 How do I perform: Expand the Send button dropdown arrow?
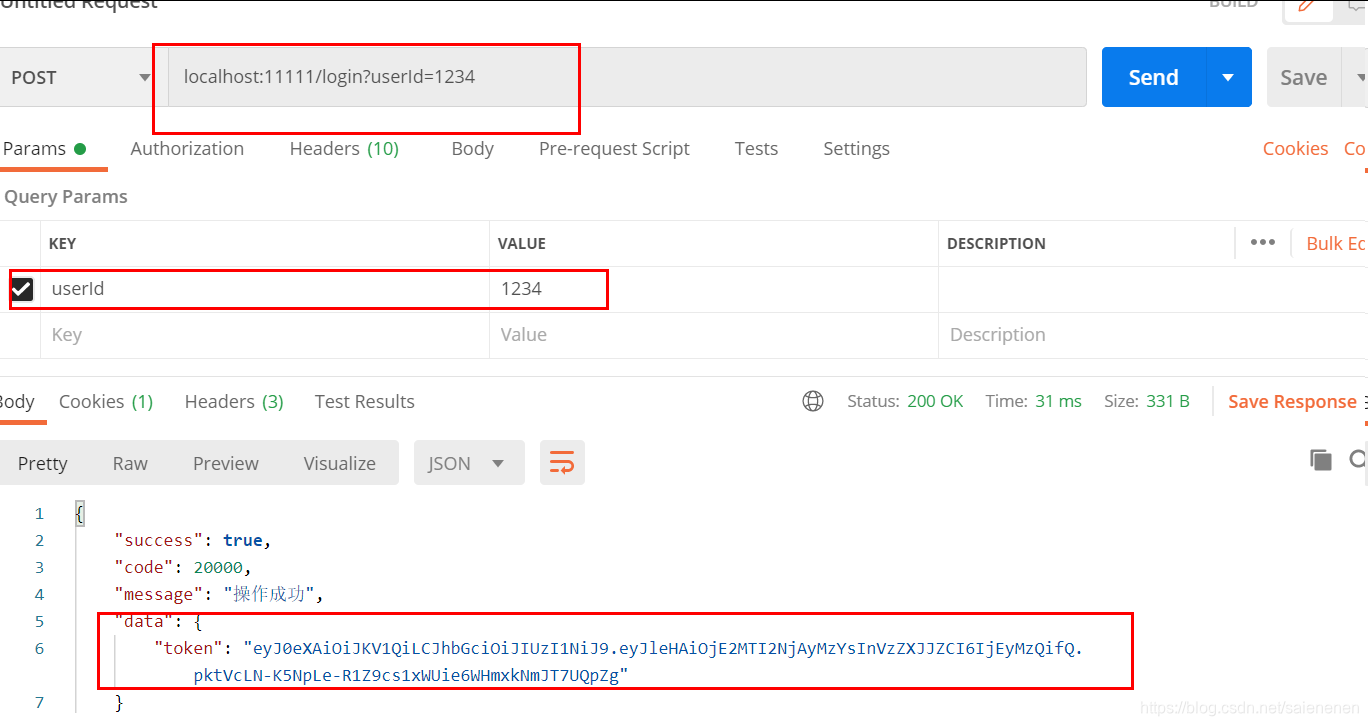point(1228,77)
